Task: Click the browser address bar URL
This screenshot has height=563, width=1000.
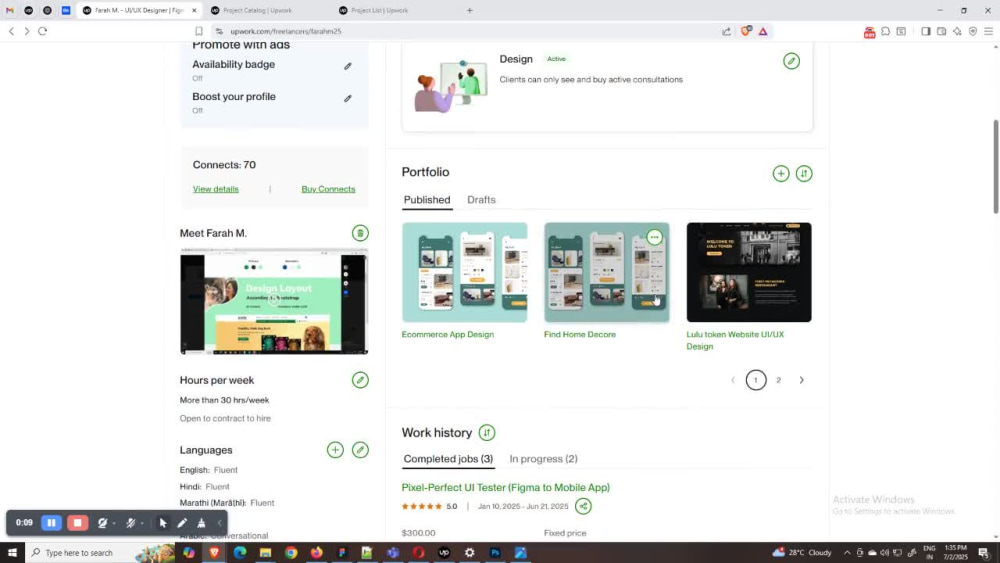Action: (286, 31)
